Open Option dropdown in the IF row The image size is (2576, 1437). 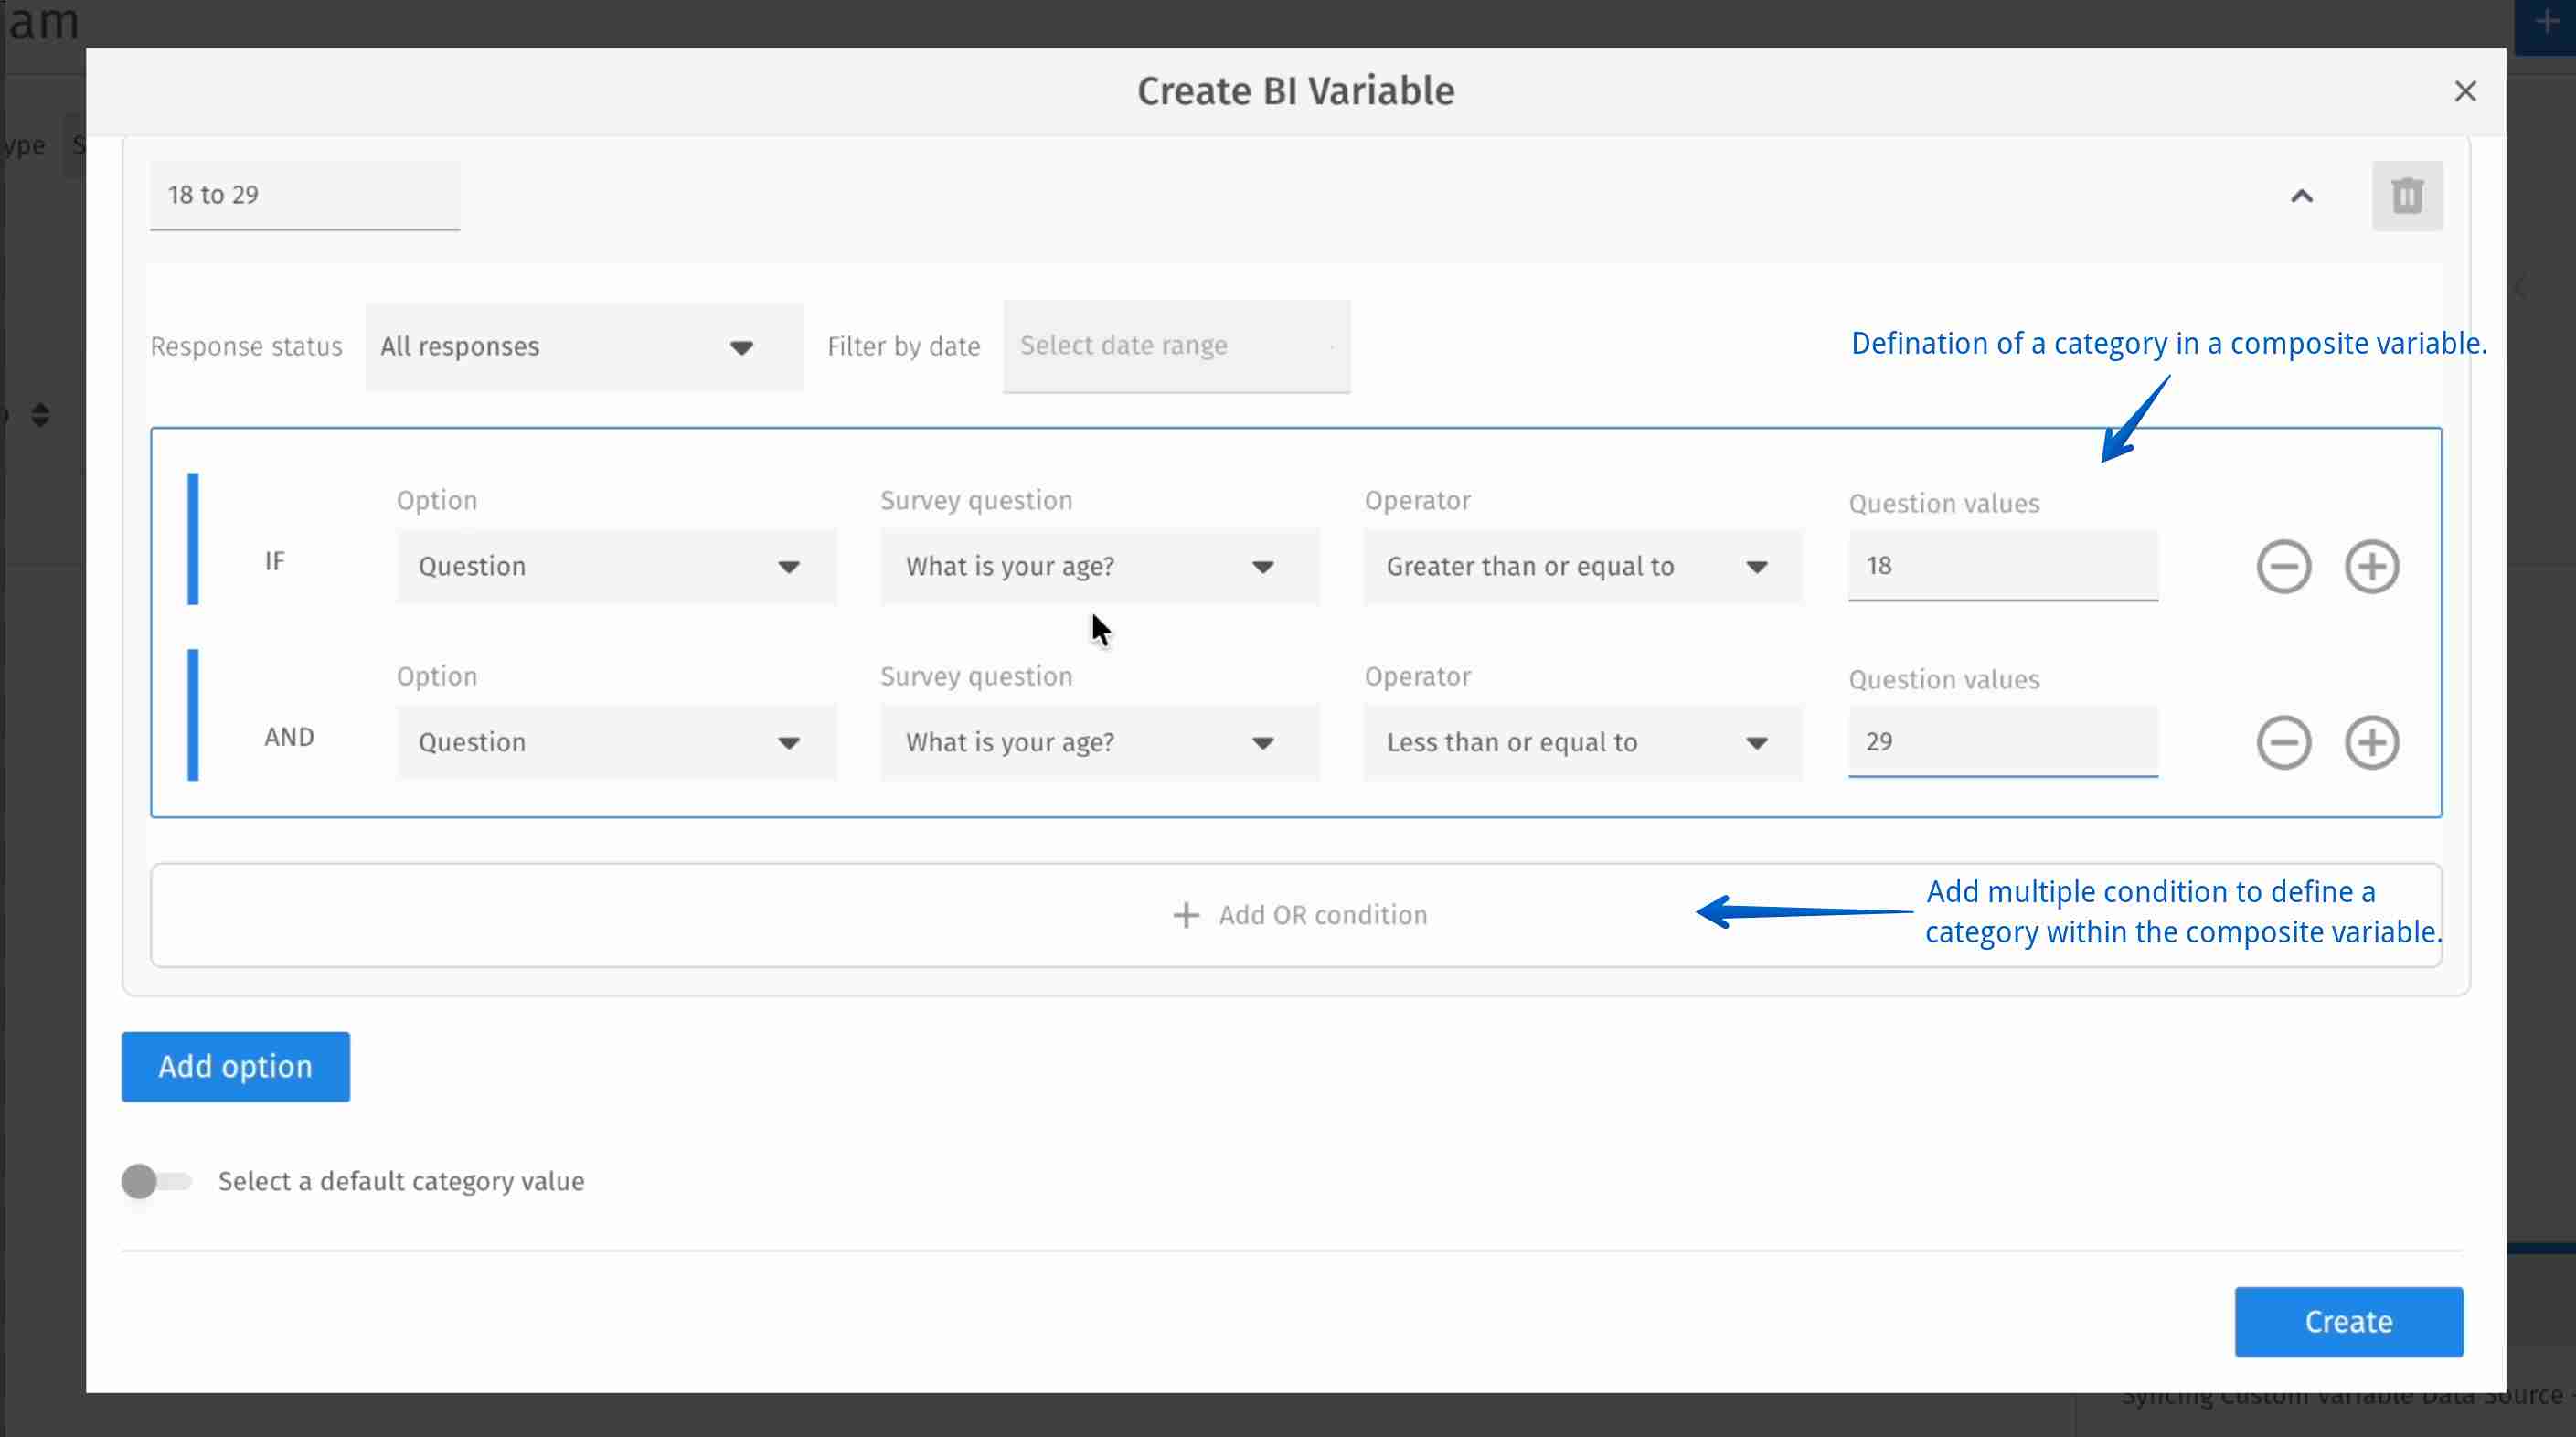616,567
